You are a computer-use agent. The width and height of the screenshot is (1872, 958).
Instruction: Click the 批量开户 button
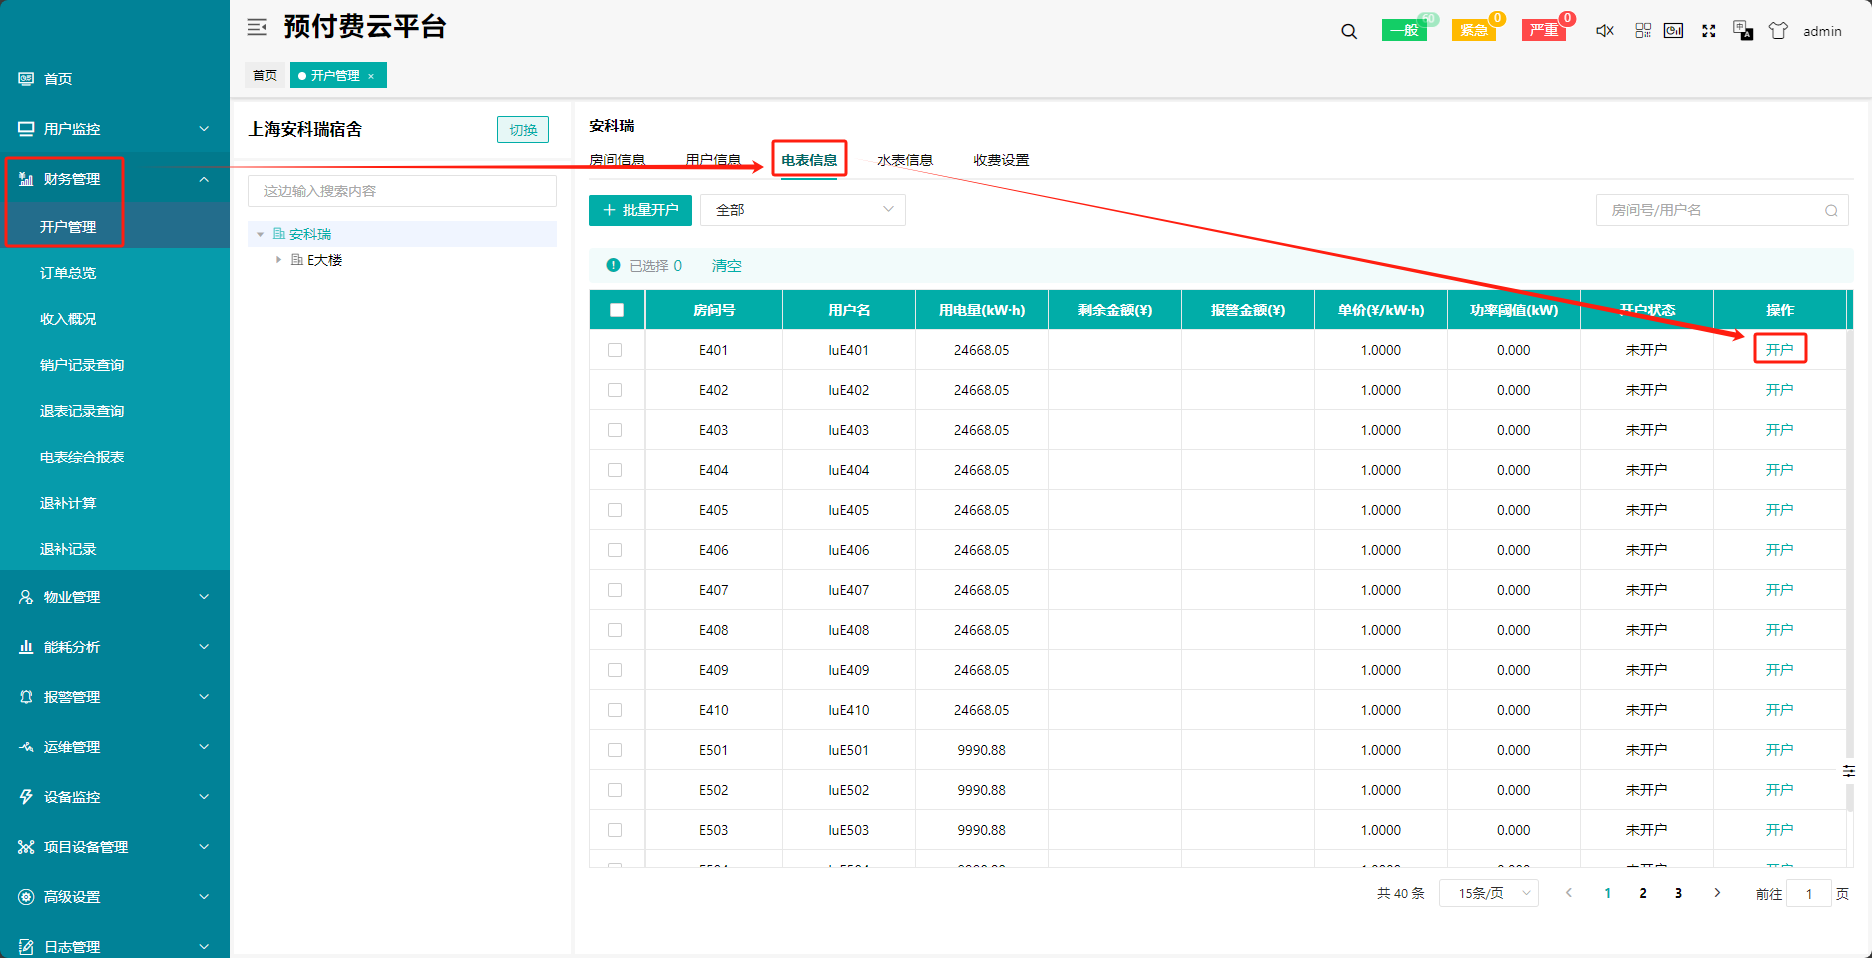pos(640,210)
